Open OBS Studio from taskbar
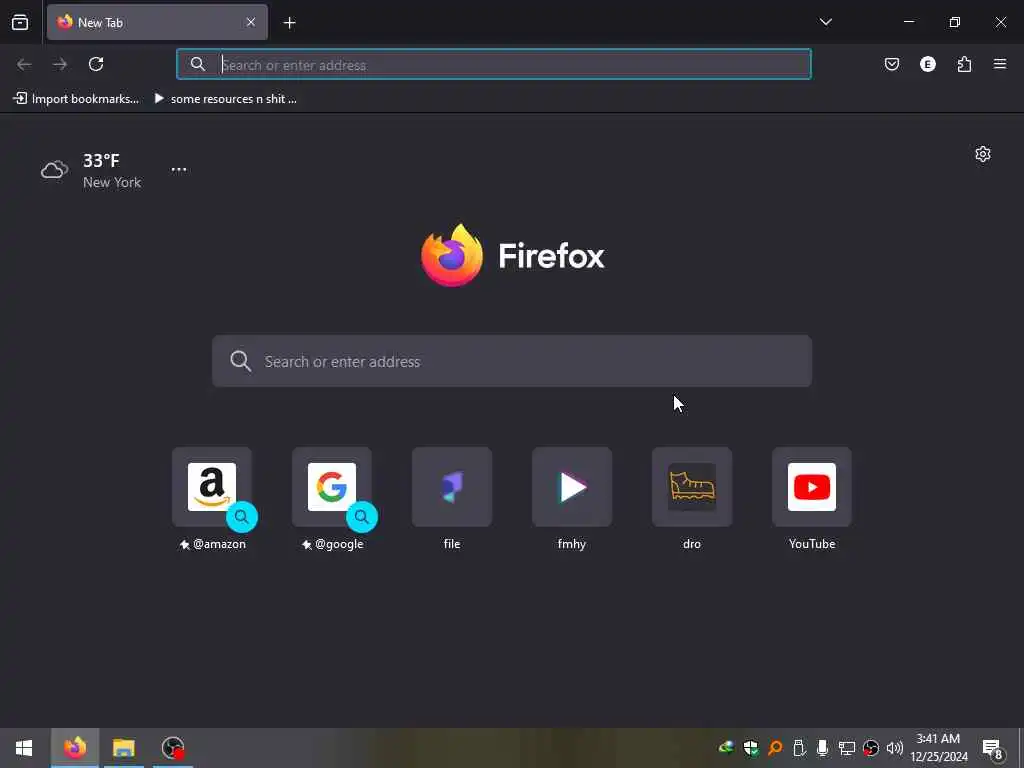Screen dimensions: 1024x768 point(173,748)
